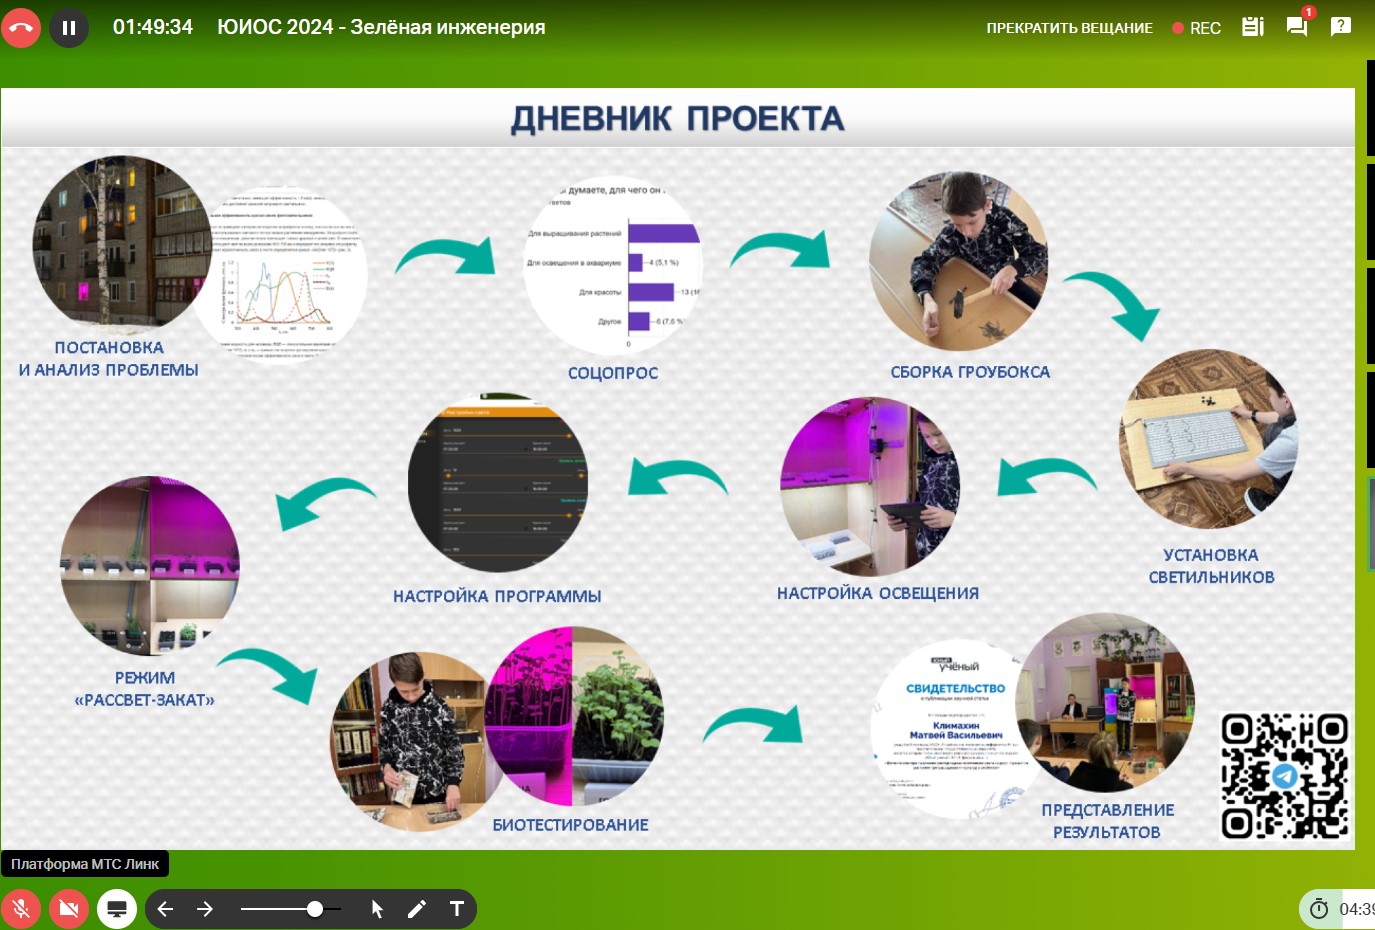Click the REC recording indicator
1375x930 pixels.
[x=1197, y=28]
